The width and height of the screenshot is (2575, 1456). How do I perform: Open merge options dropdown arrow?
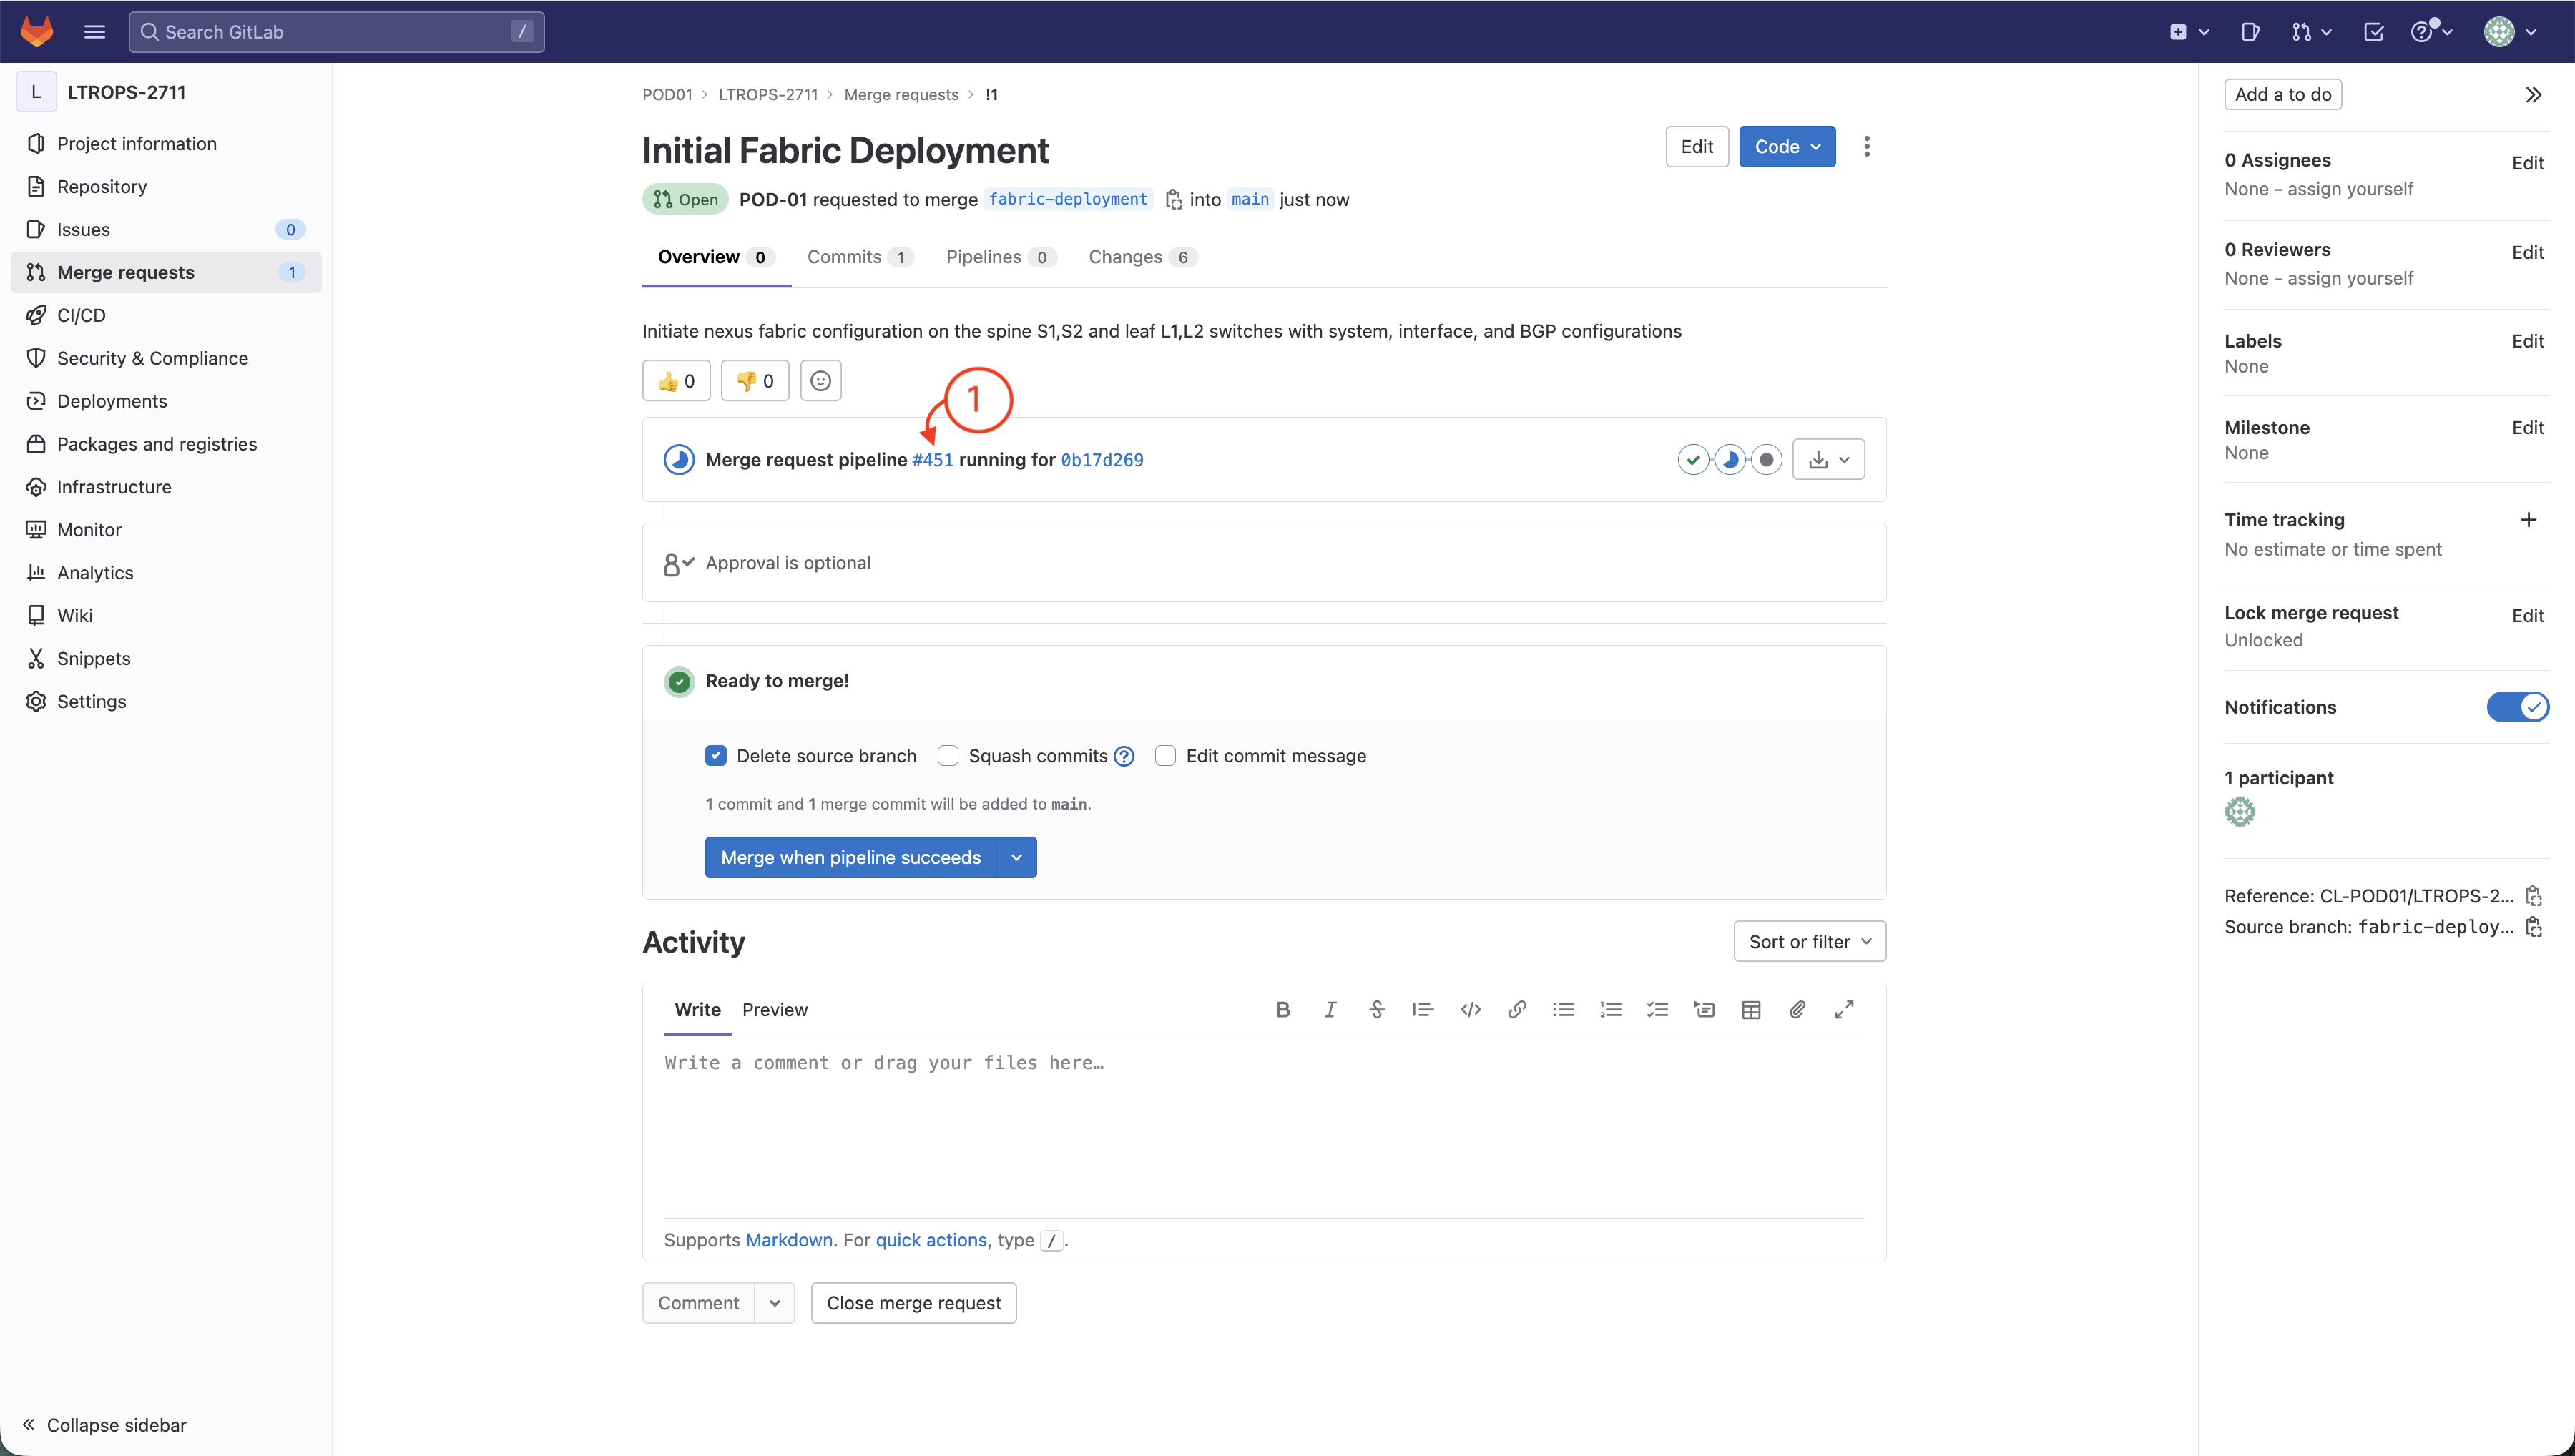[x=1016, y=858]
